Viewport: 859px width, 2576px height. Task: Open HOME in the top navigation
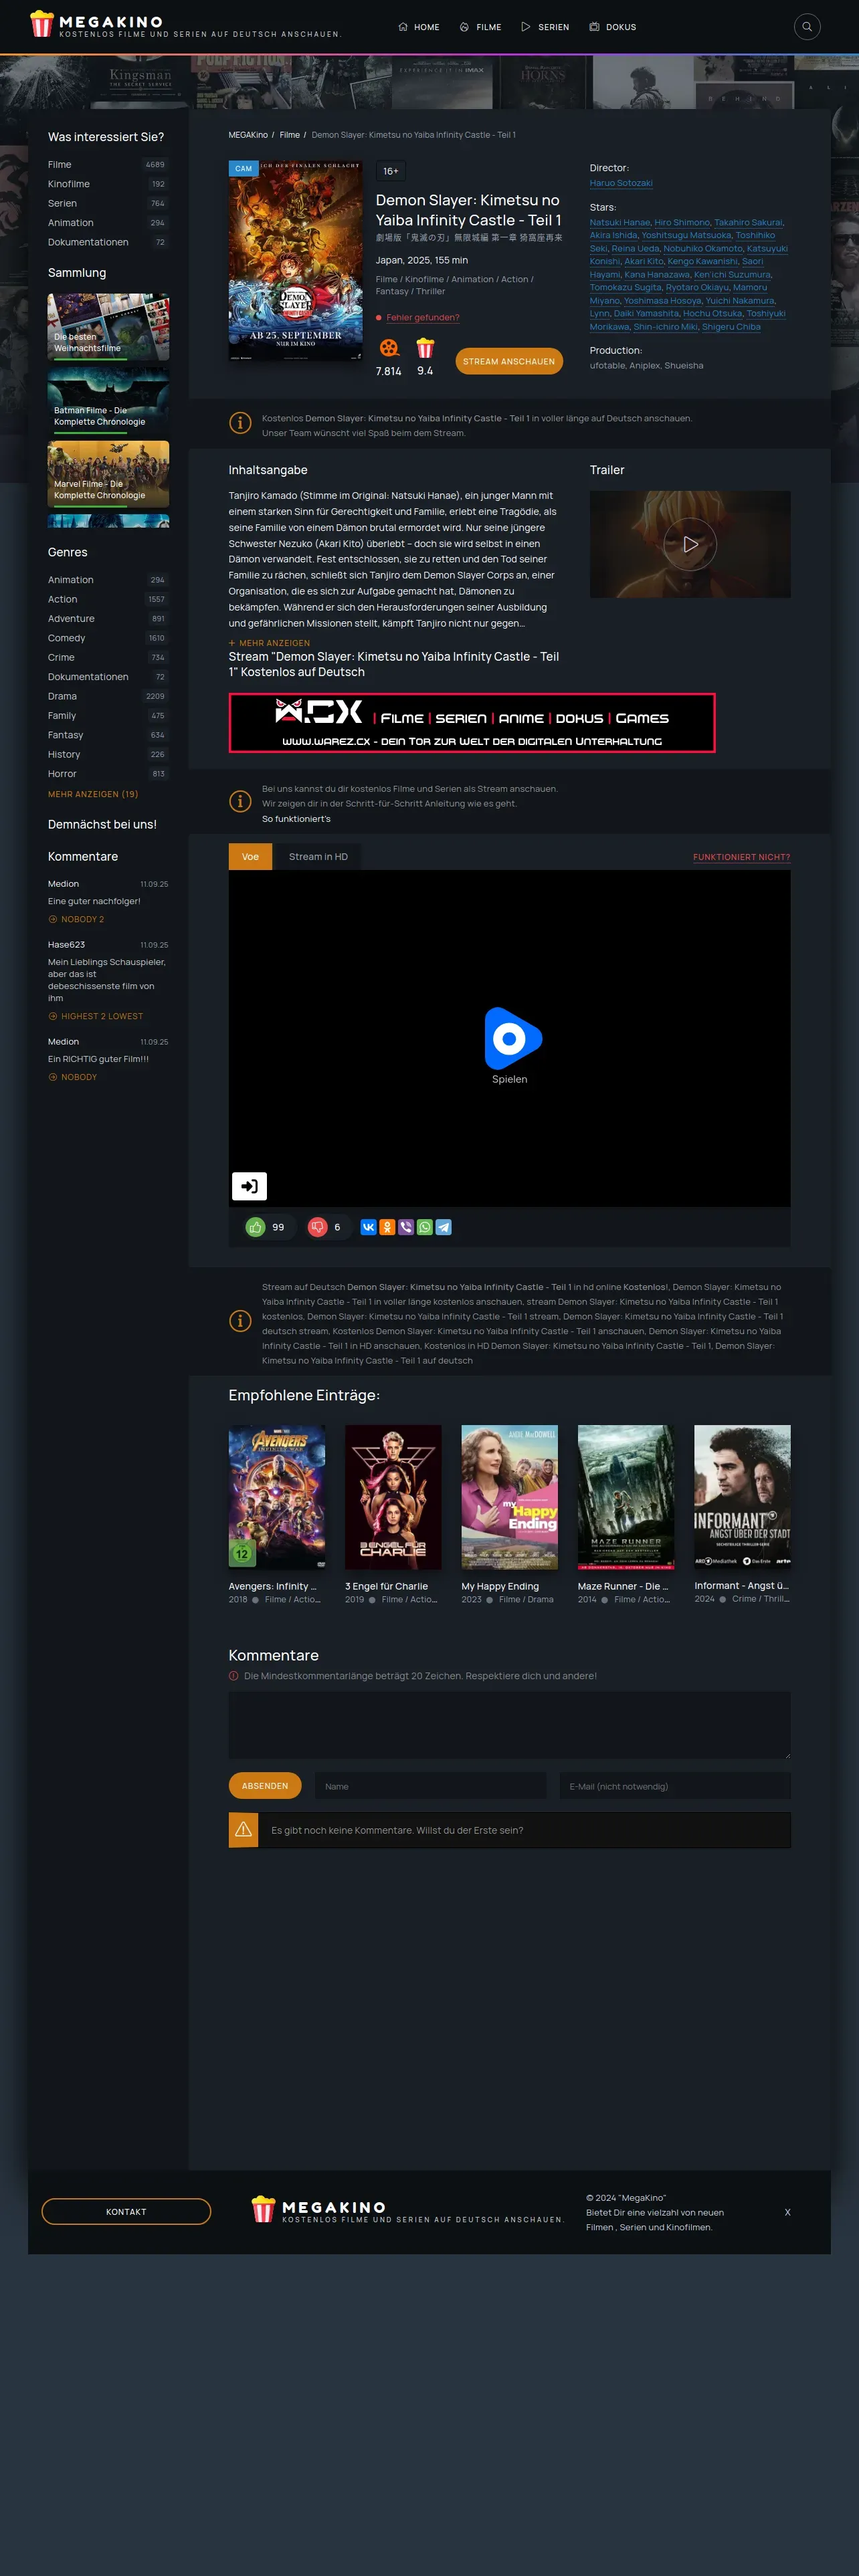coord(419,27)
